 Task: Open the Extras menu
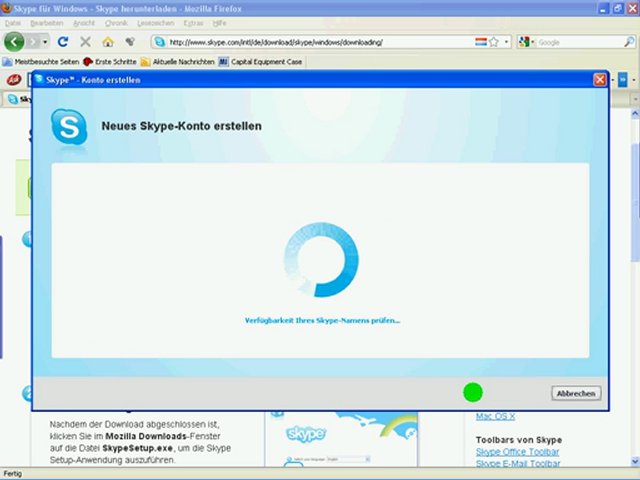pyautogui.click(x=193, y=23)
